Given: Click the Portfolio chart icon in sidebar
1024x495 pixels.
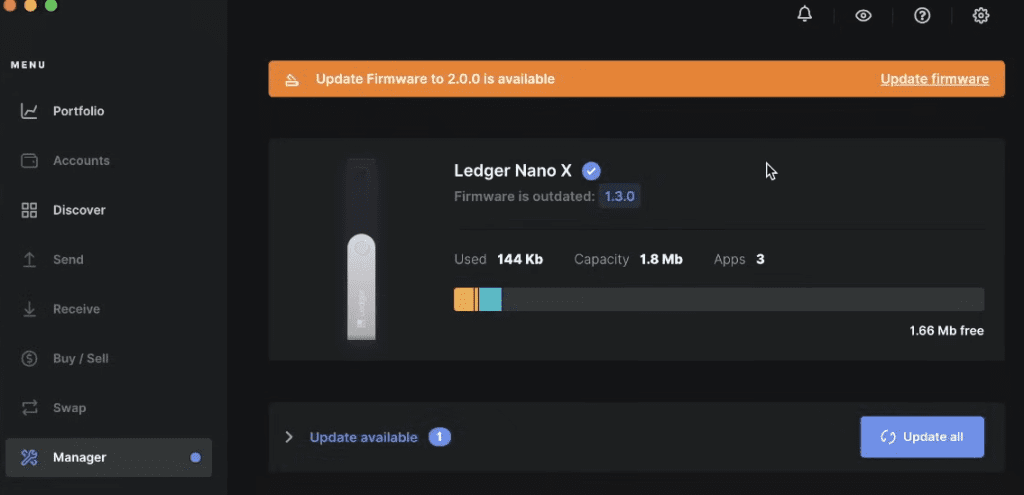Looking at the screenshot, I should [30, 111].
